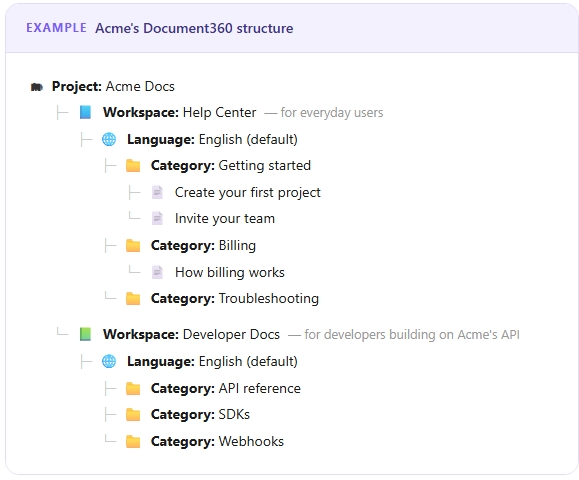Click document icon for Create your first project
Viewport: 579px width, 480px height.
point(157,192)
